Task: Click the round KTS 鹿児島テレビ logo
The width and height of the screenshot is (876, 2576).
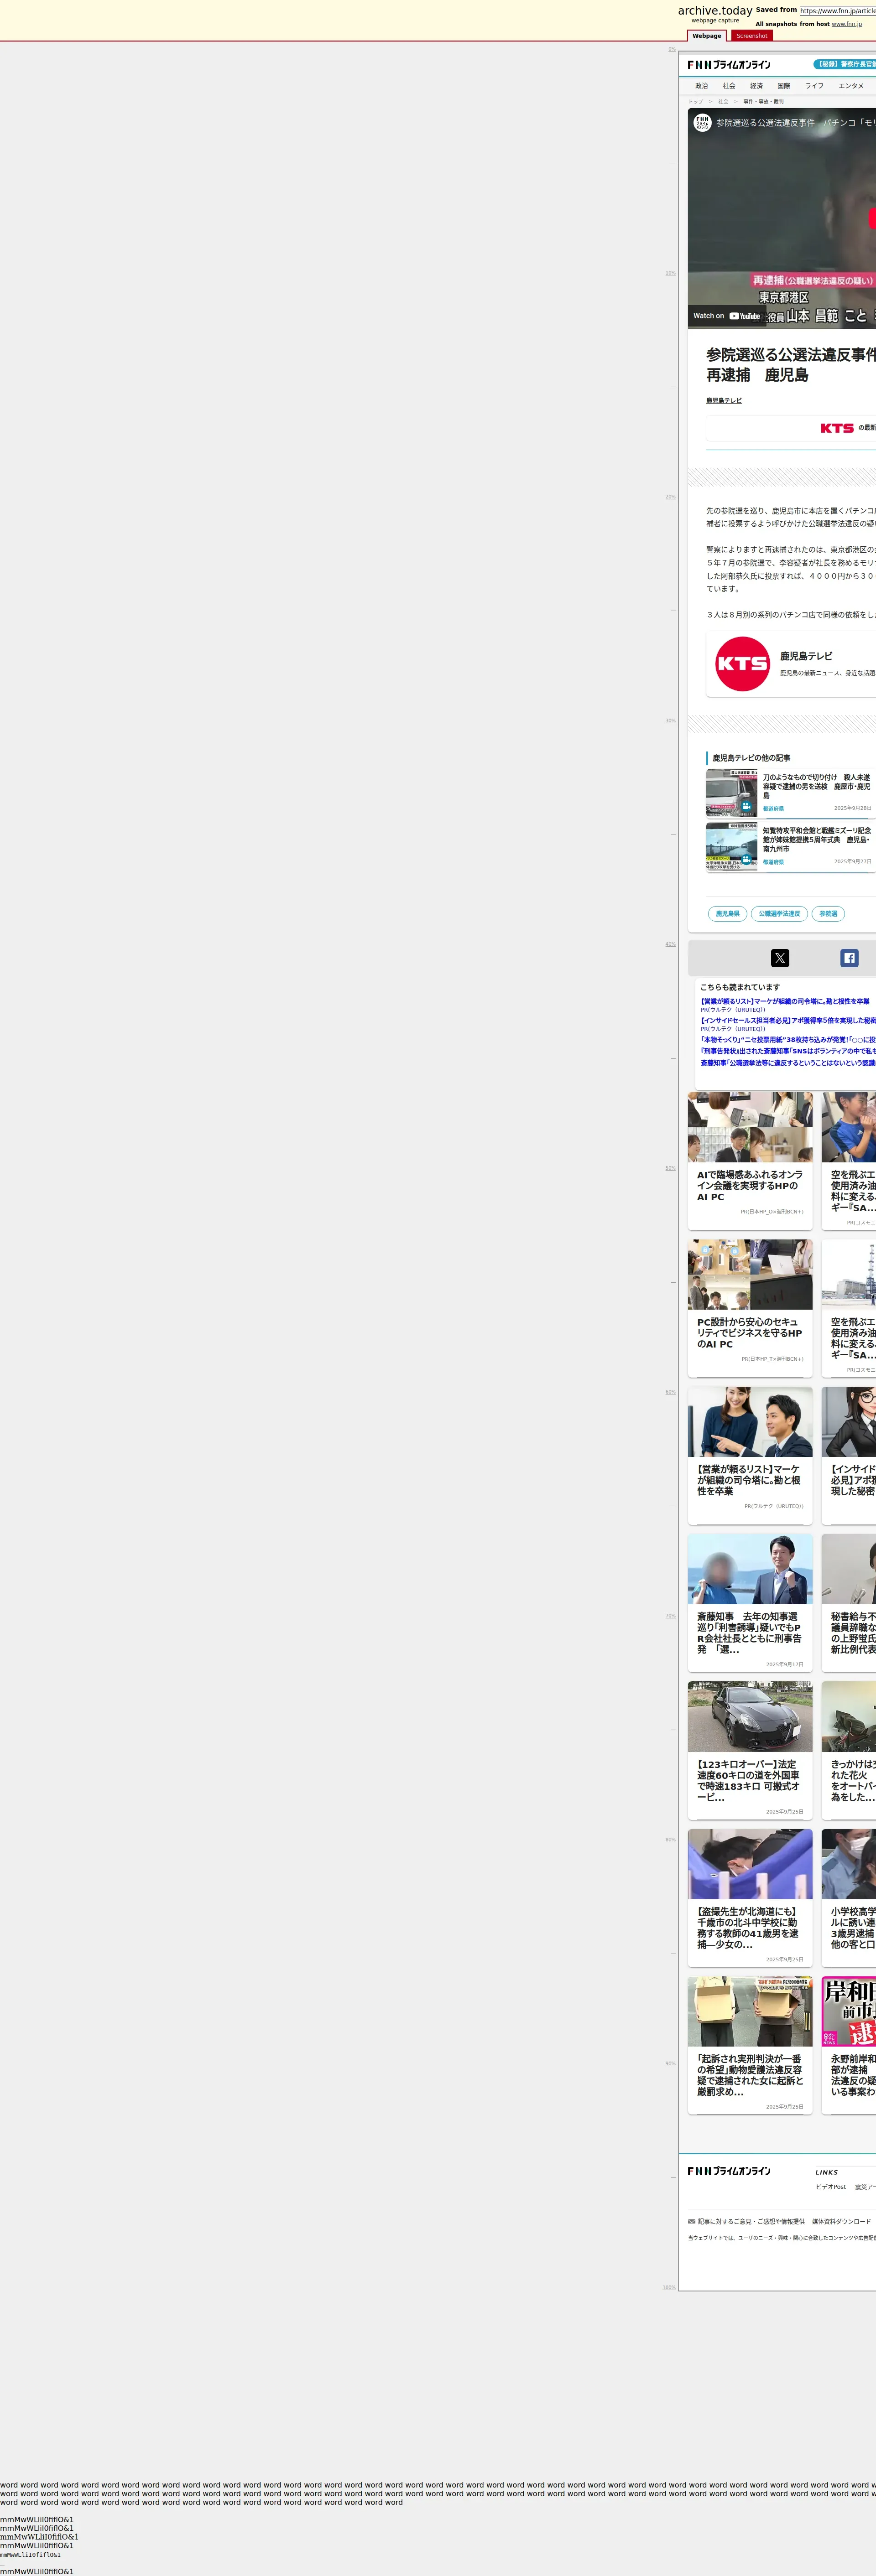Action: (x=742, y=664)
